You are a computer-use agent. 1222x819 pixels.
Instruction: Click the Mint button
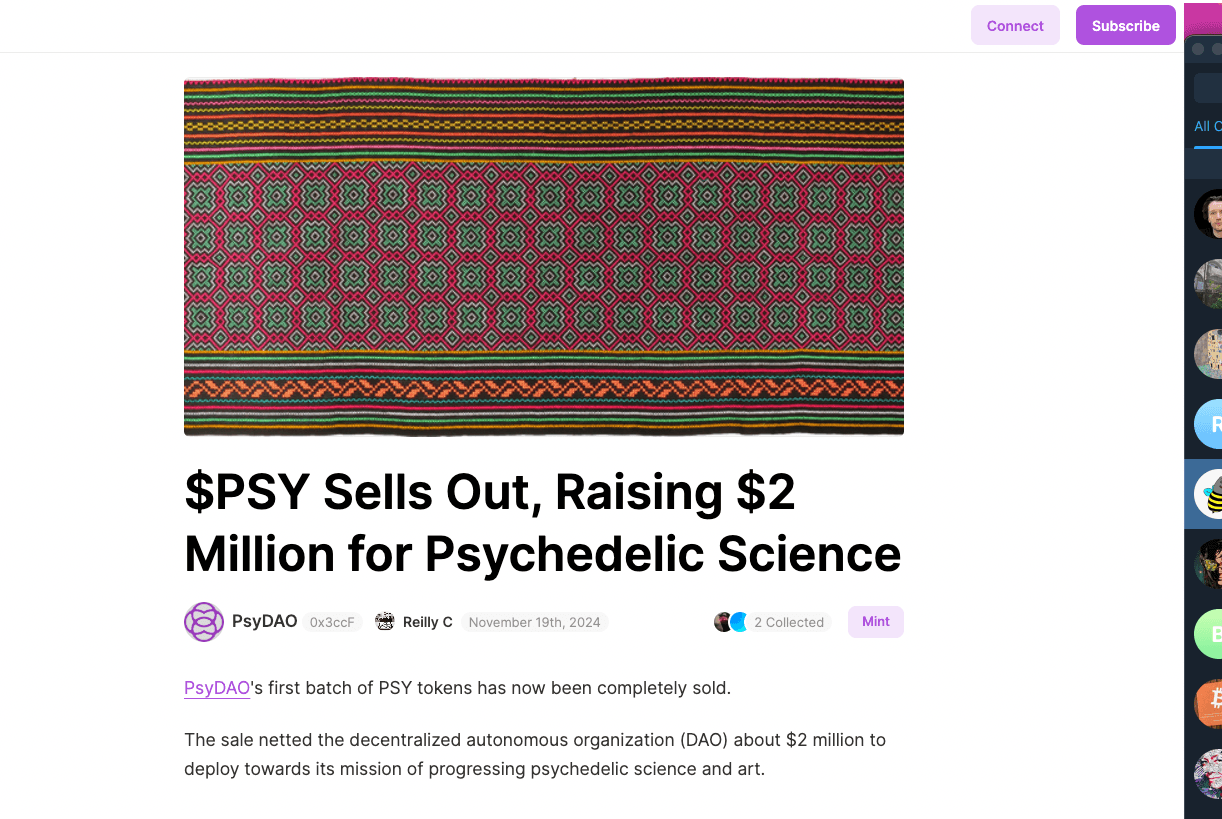875,621
